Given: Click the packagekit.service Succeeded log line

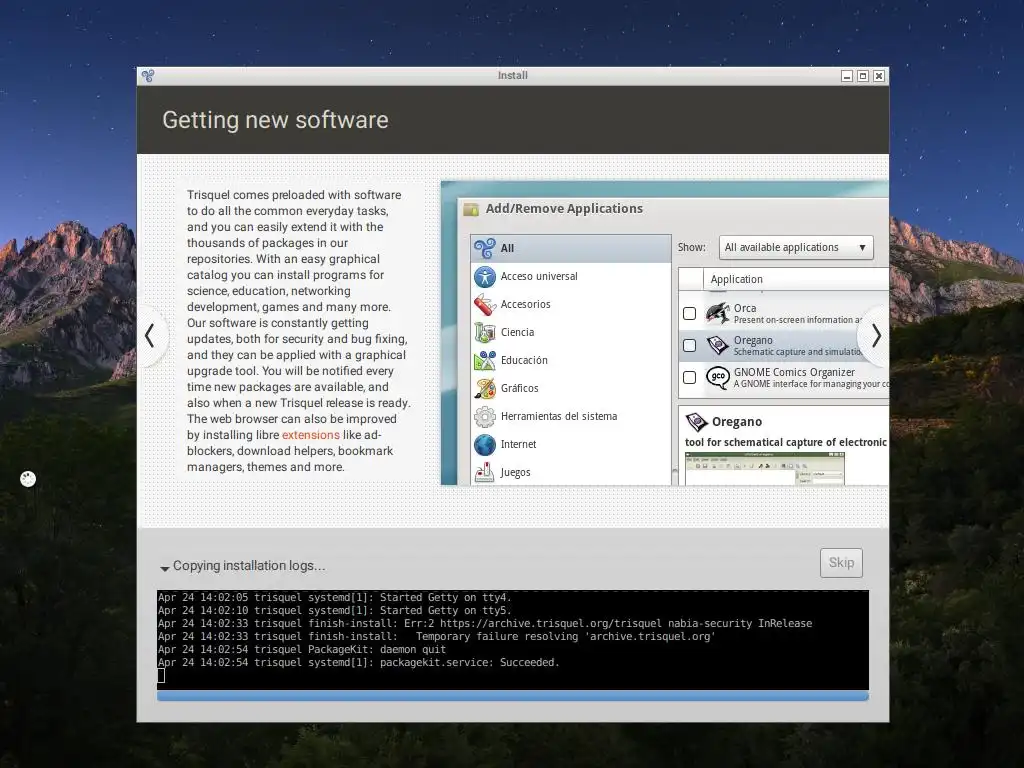Looking at the screenshot, I should tap(359, 663).
